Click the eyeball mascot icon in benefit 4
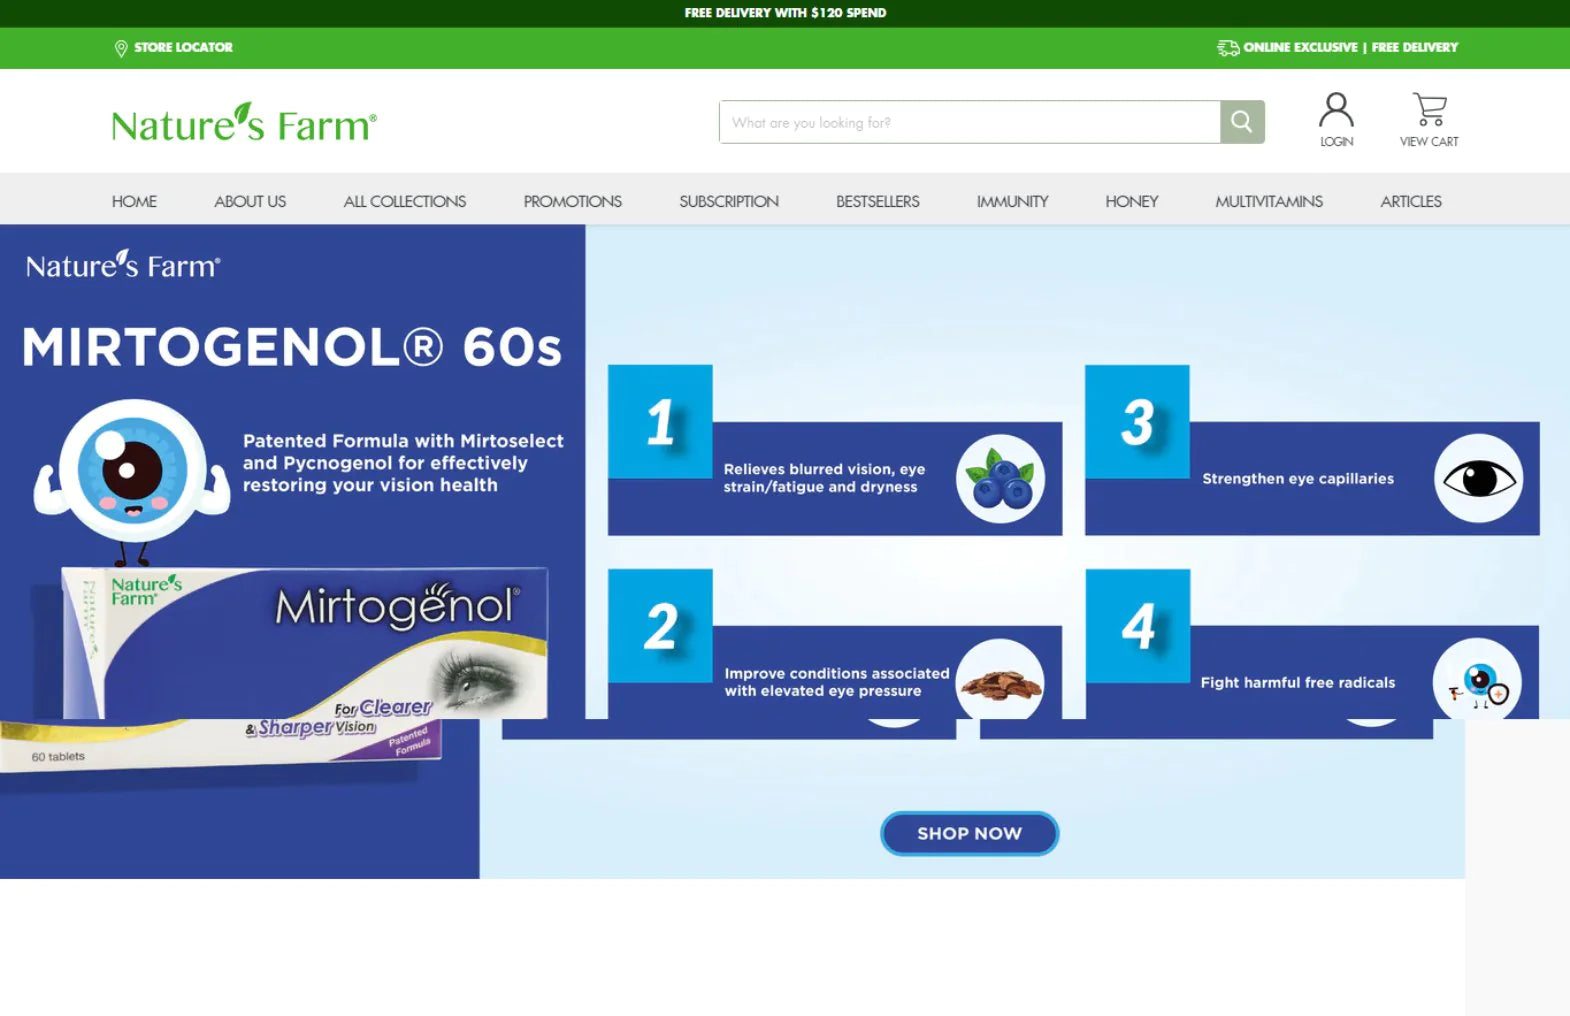Viewport: 1570px width, 1016px height. click(x=1477, y=681)
